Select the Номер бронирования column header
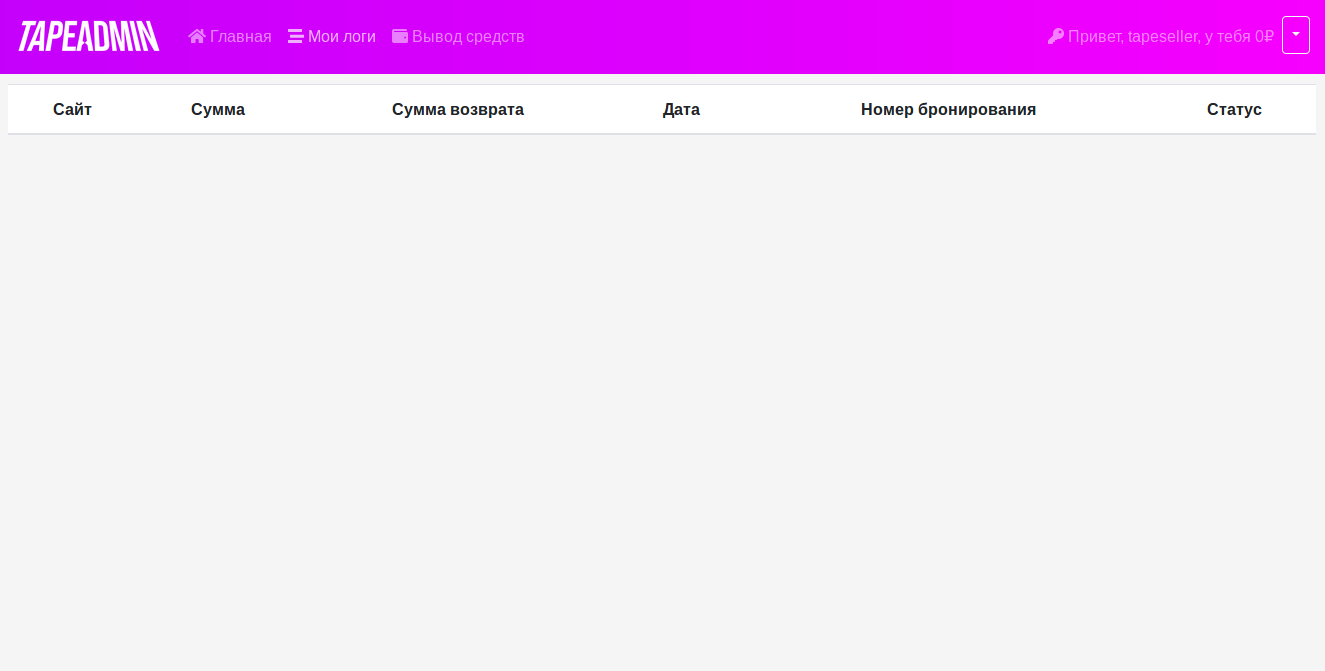 tap(948, 109)
